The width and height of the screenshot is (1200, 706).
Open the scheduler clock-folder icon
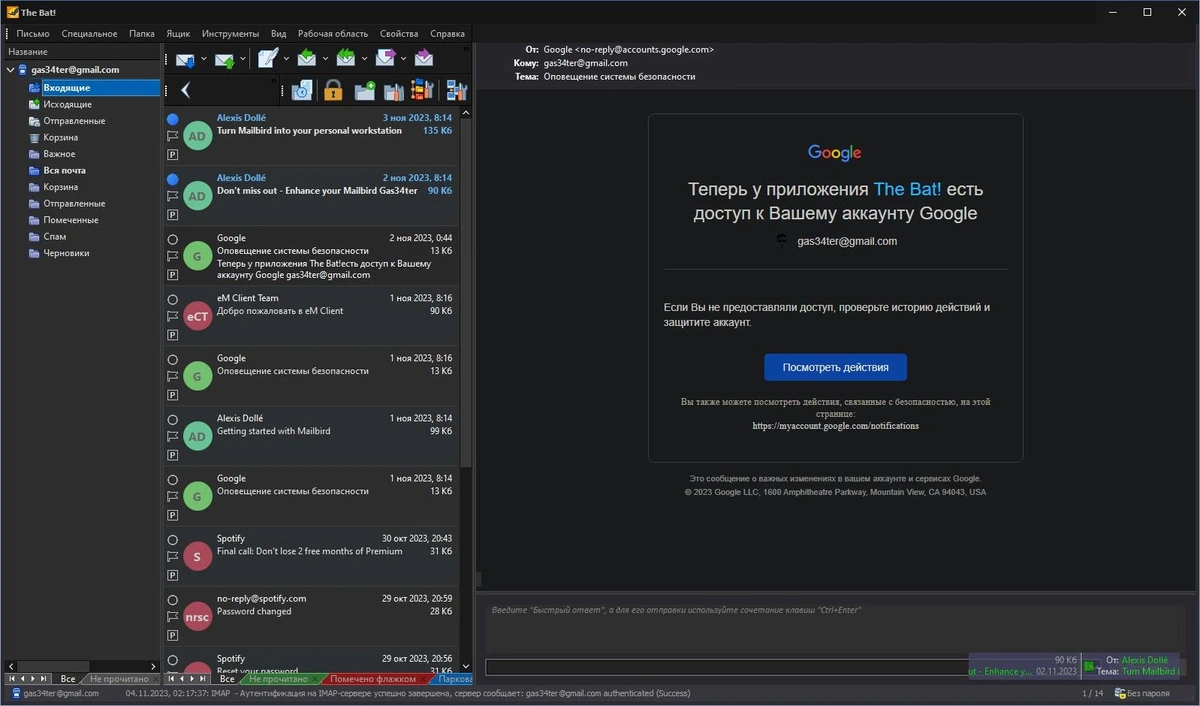pos(302,90)
